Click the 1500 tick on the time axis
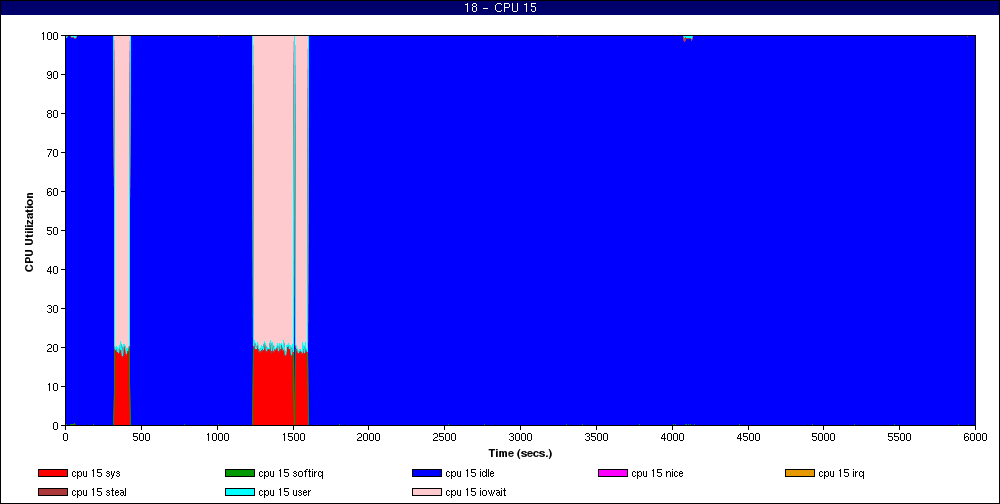The image size is (1000, 504). pos(293,438)
